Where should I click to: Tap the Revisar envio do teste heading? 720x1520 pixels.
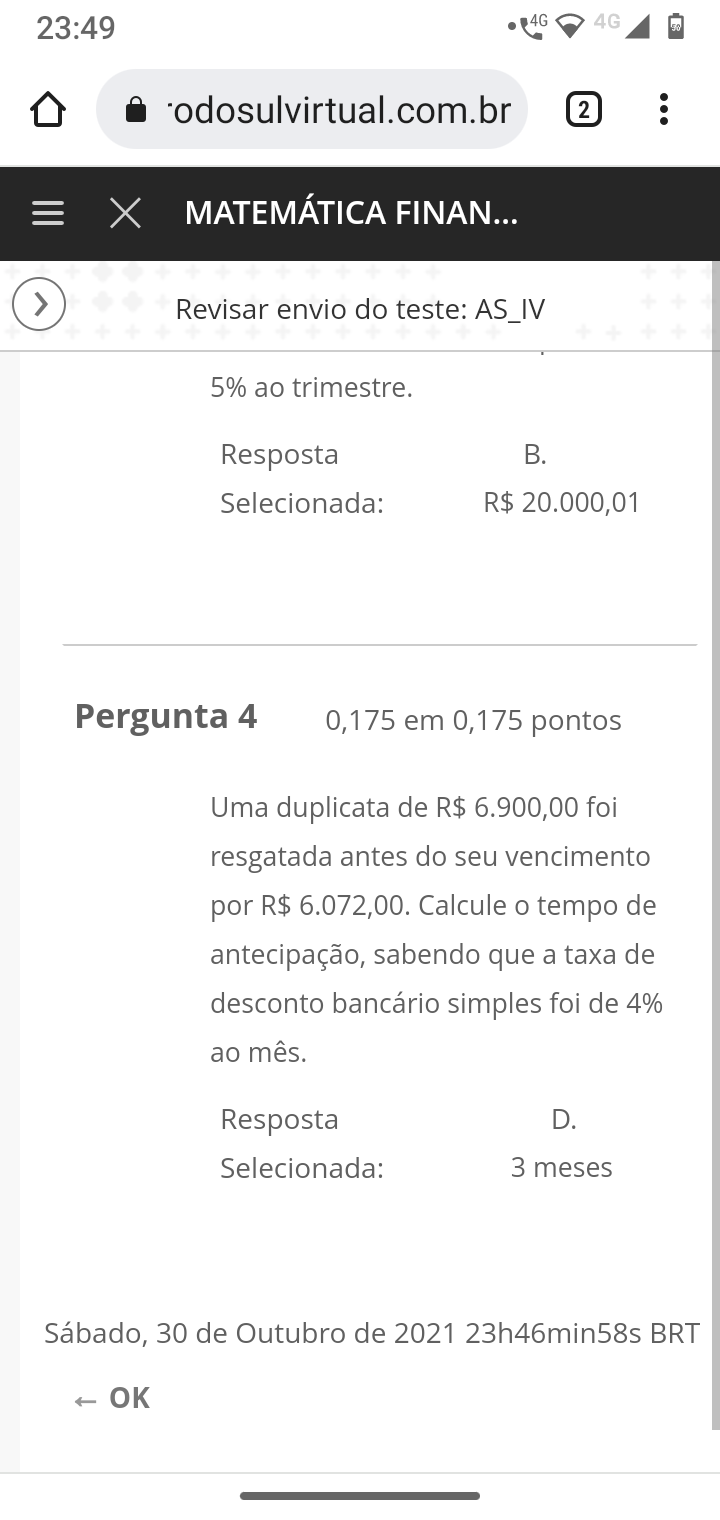click(x=360, y=309)
